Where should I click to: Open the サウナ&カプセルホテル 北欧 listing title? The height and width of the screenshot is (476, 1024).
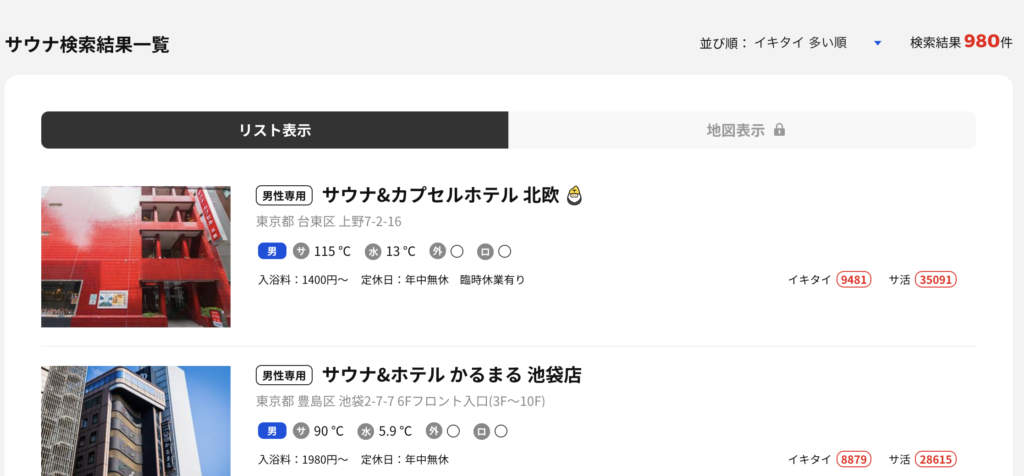click(441, 195)
